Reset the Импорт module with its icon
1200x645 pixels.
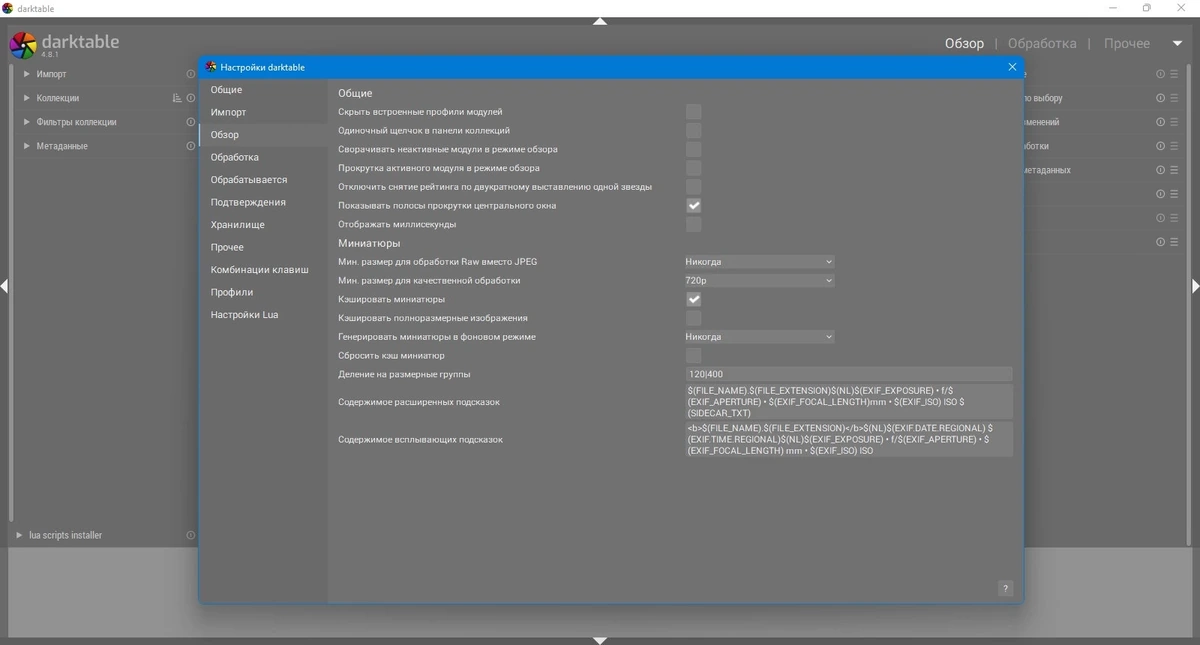[191, 74]
